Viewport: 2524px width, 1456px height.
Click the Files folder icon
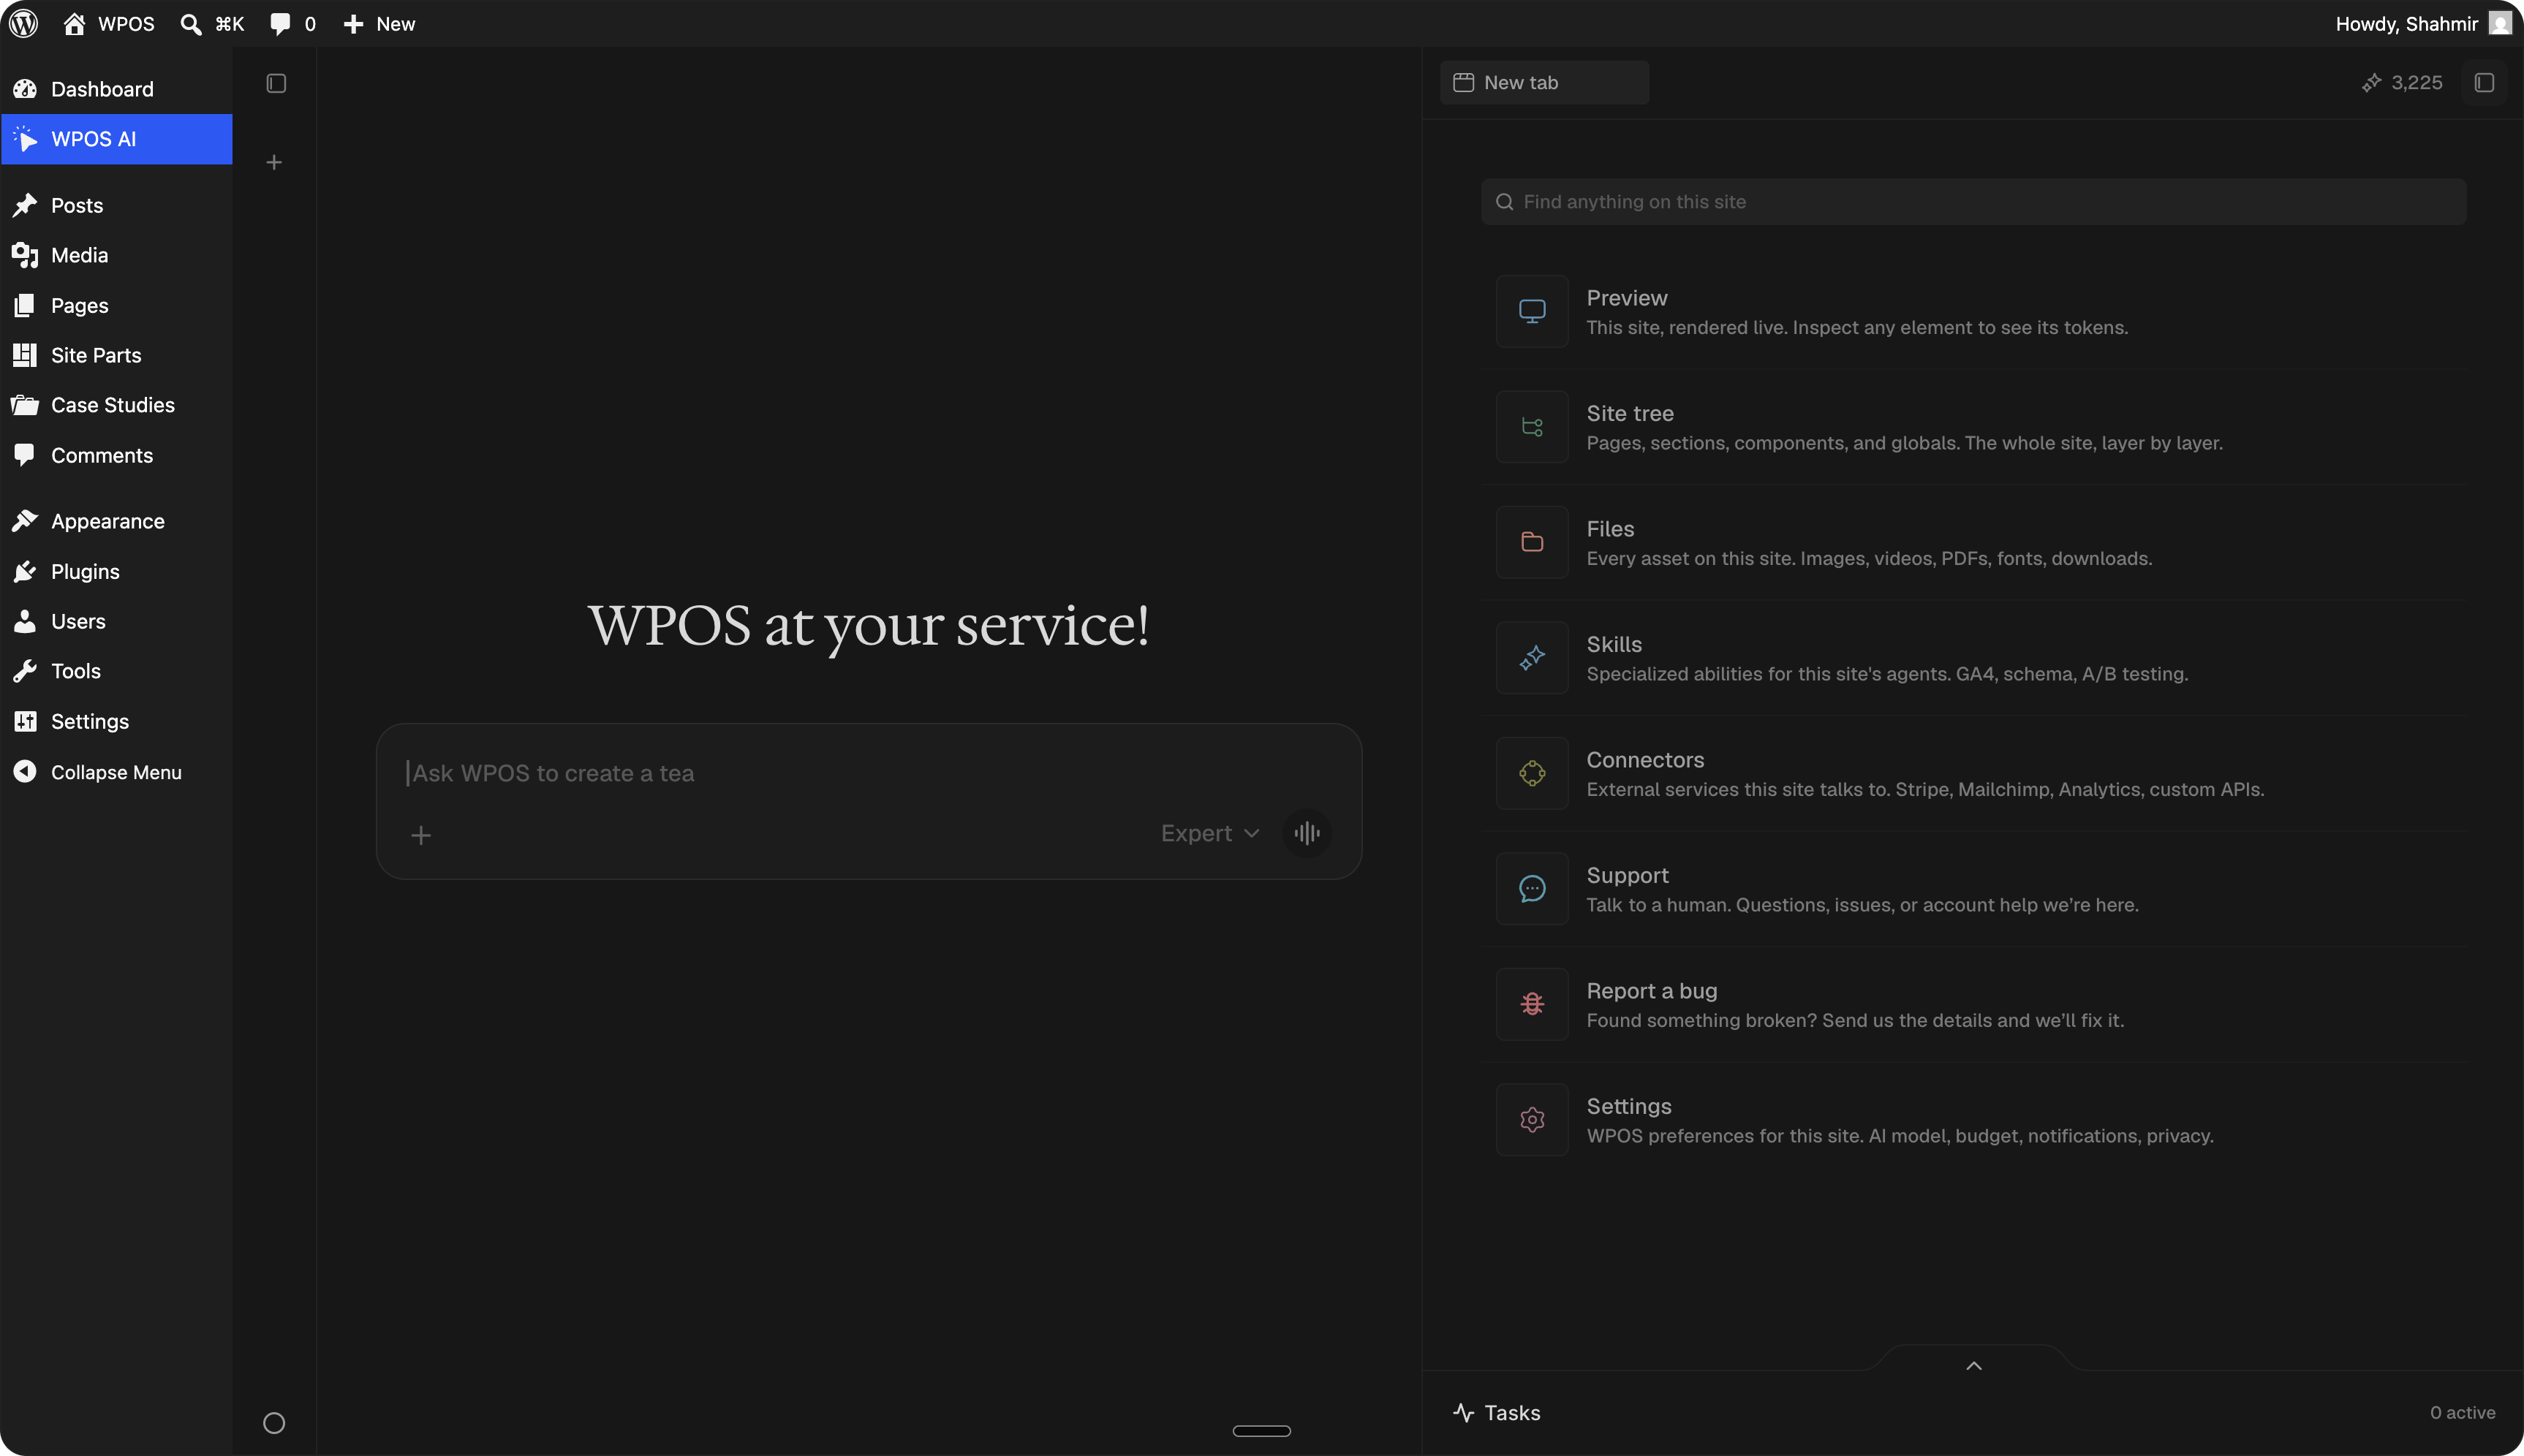tap(1532, 542)
